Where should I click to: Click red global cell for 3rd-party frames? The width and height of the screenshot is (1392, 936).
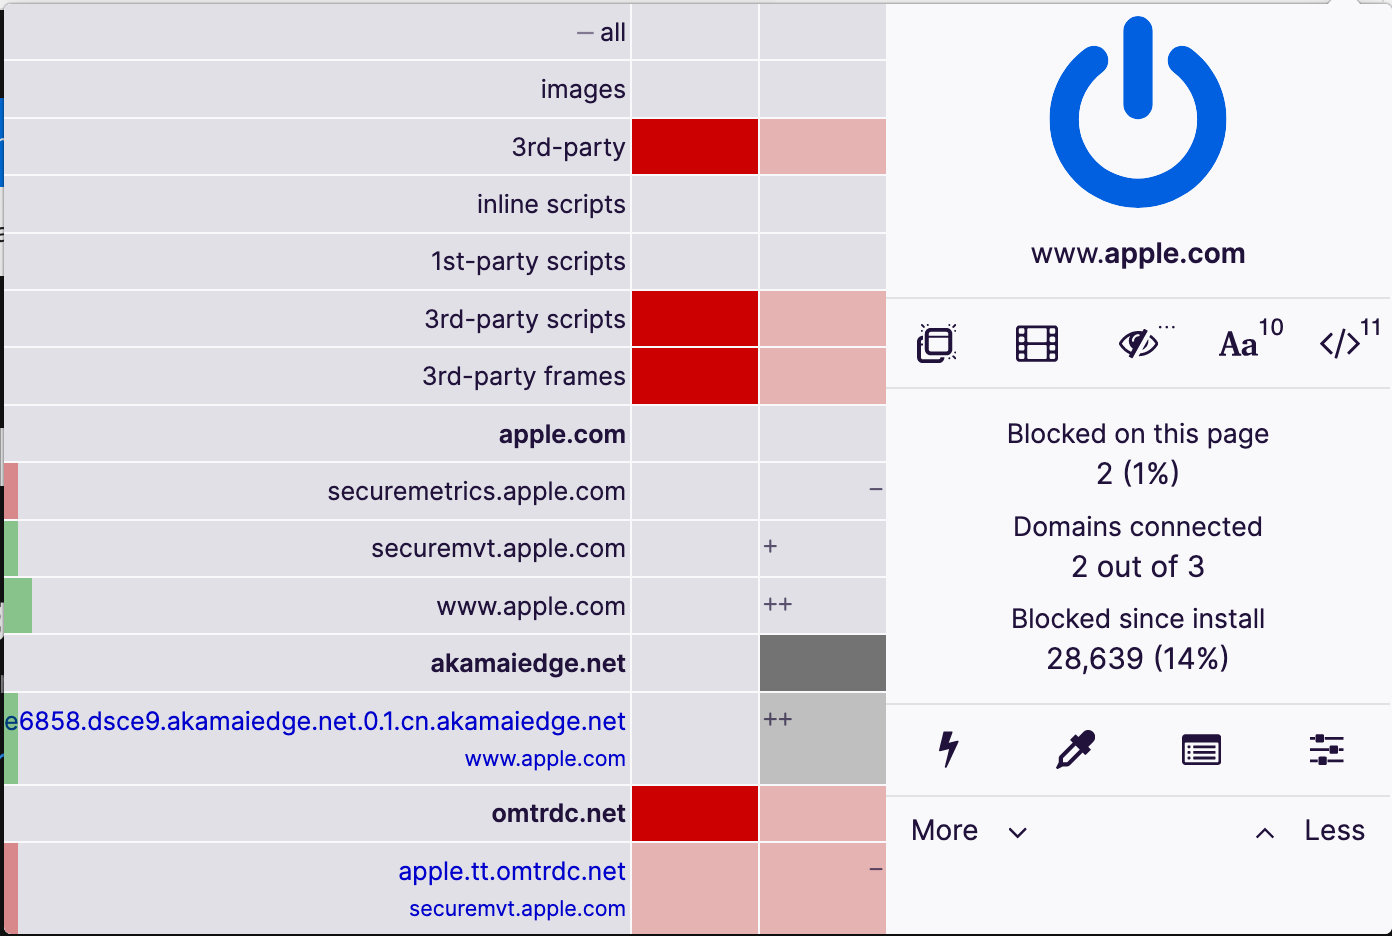tap(695, 376)
